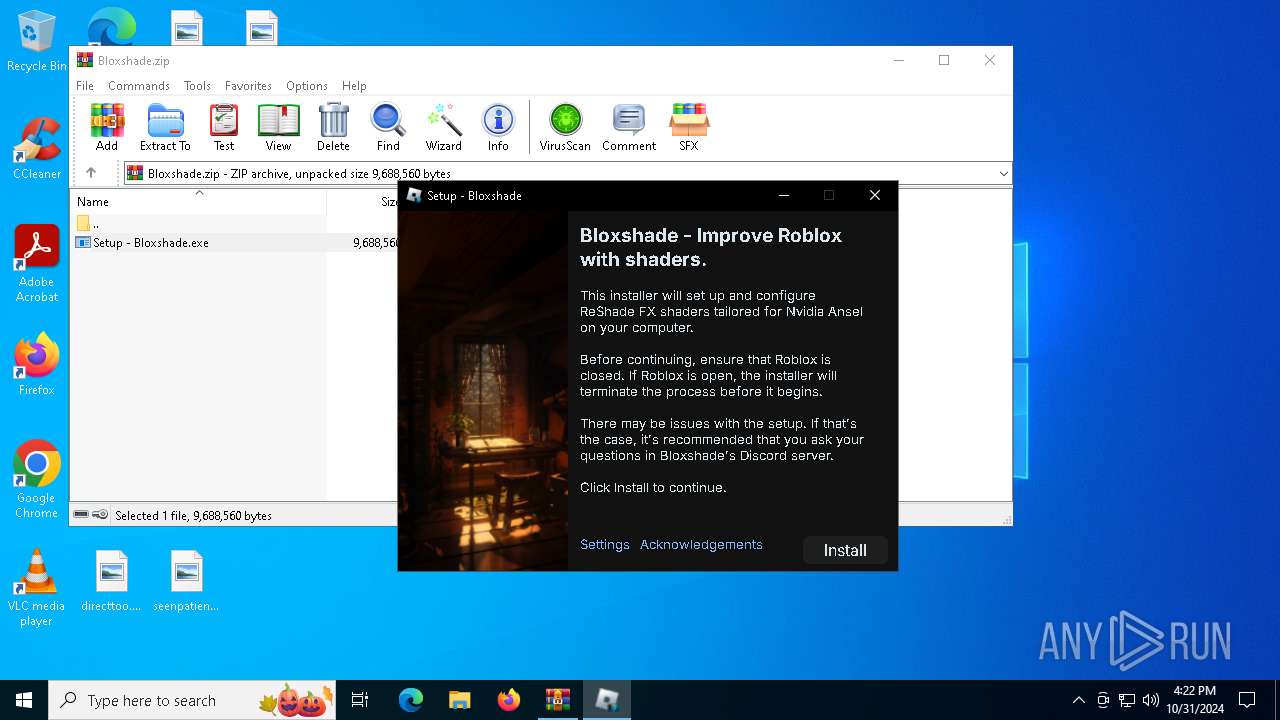1280x720 pixels.
Task: Open the Settings link in Bloxshade setup
Action: (x=605, y=545)
